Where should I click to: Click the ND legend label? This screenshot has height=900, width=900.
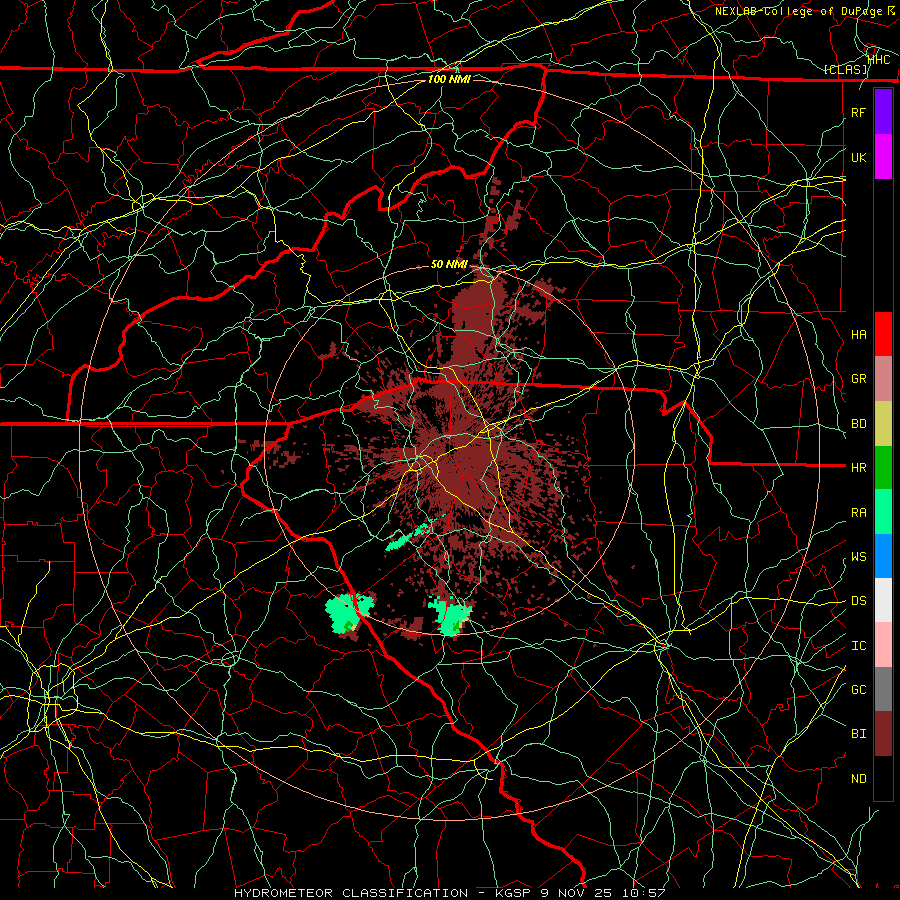(859, 779)
